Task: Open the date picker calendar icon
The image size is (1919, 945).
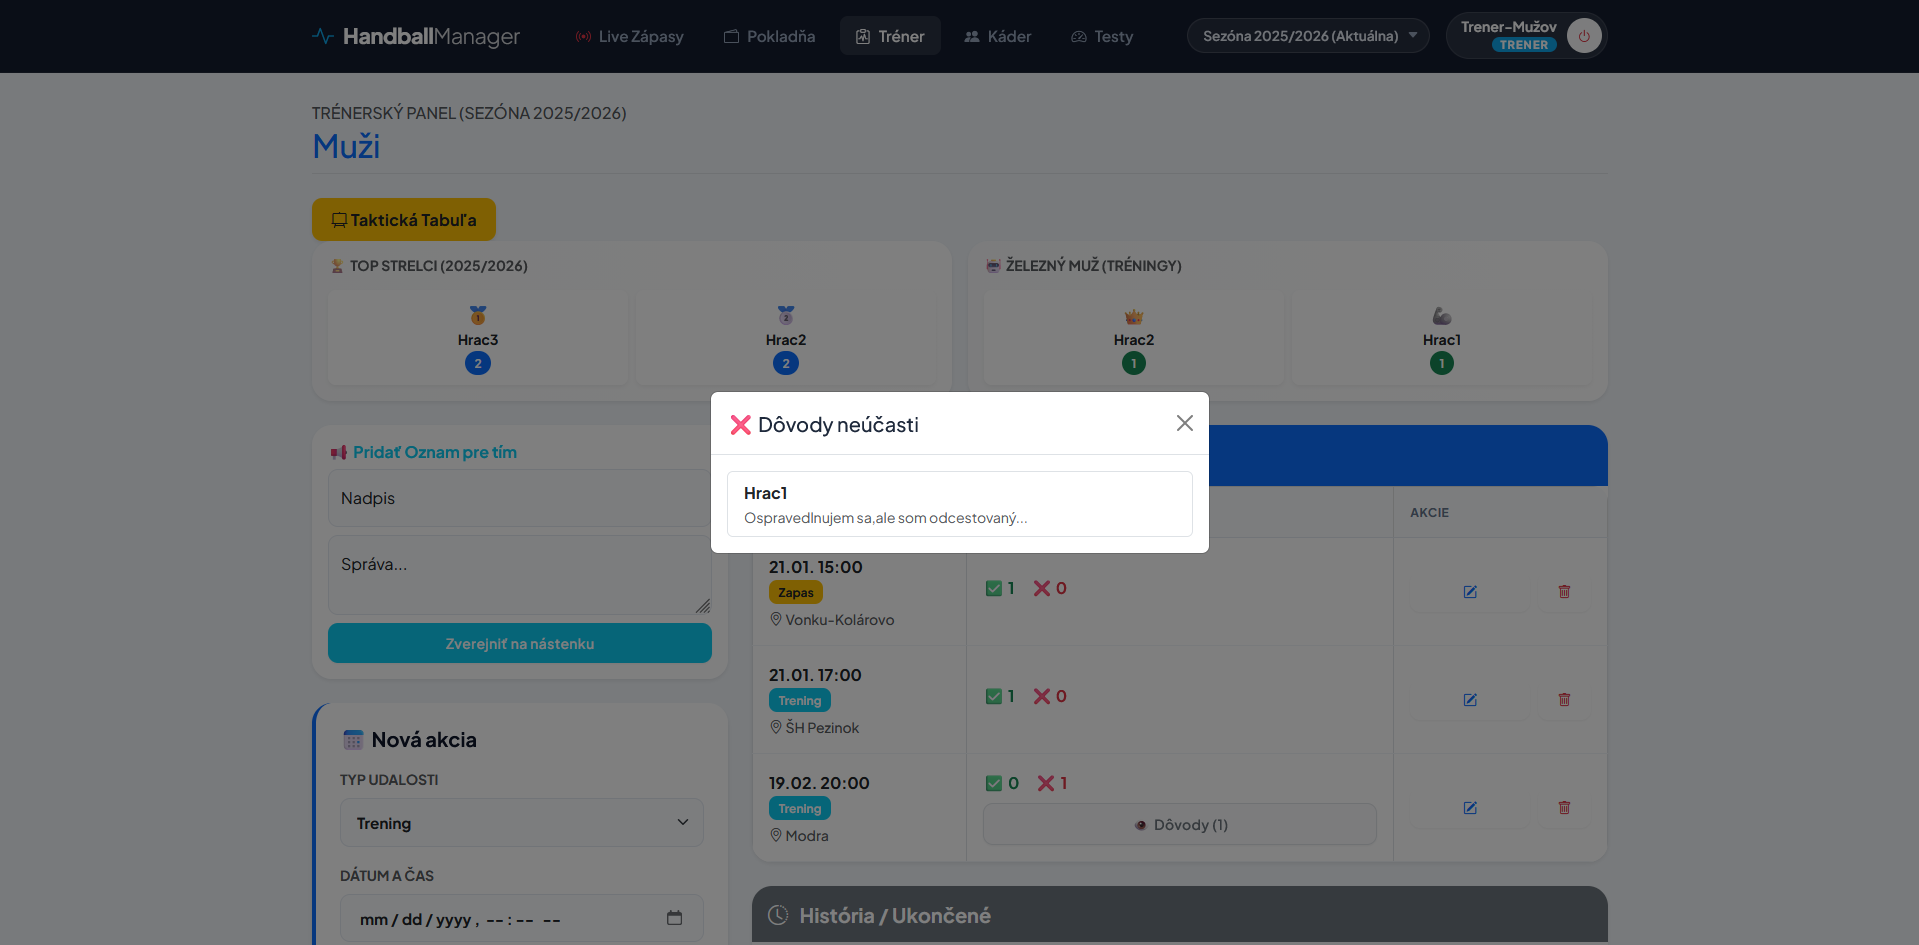Action: click(x=674, y=918)
